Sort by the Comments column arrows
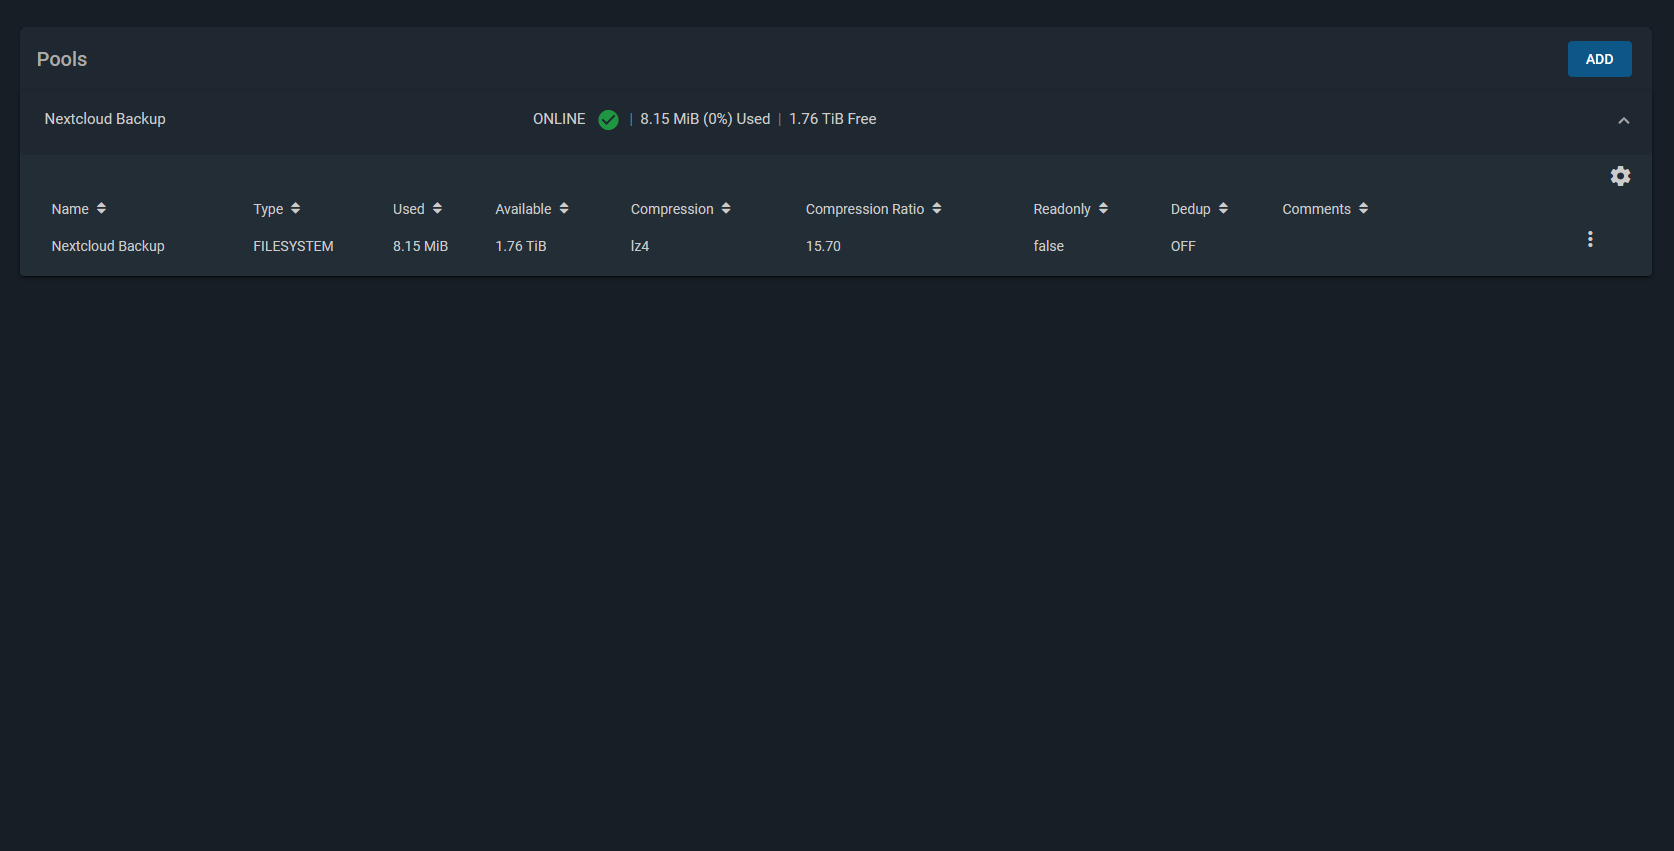This screenshot has width=1674, height=851. point(1363,209)
